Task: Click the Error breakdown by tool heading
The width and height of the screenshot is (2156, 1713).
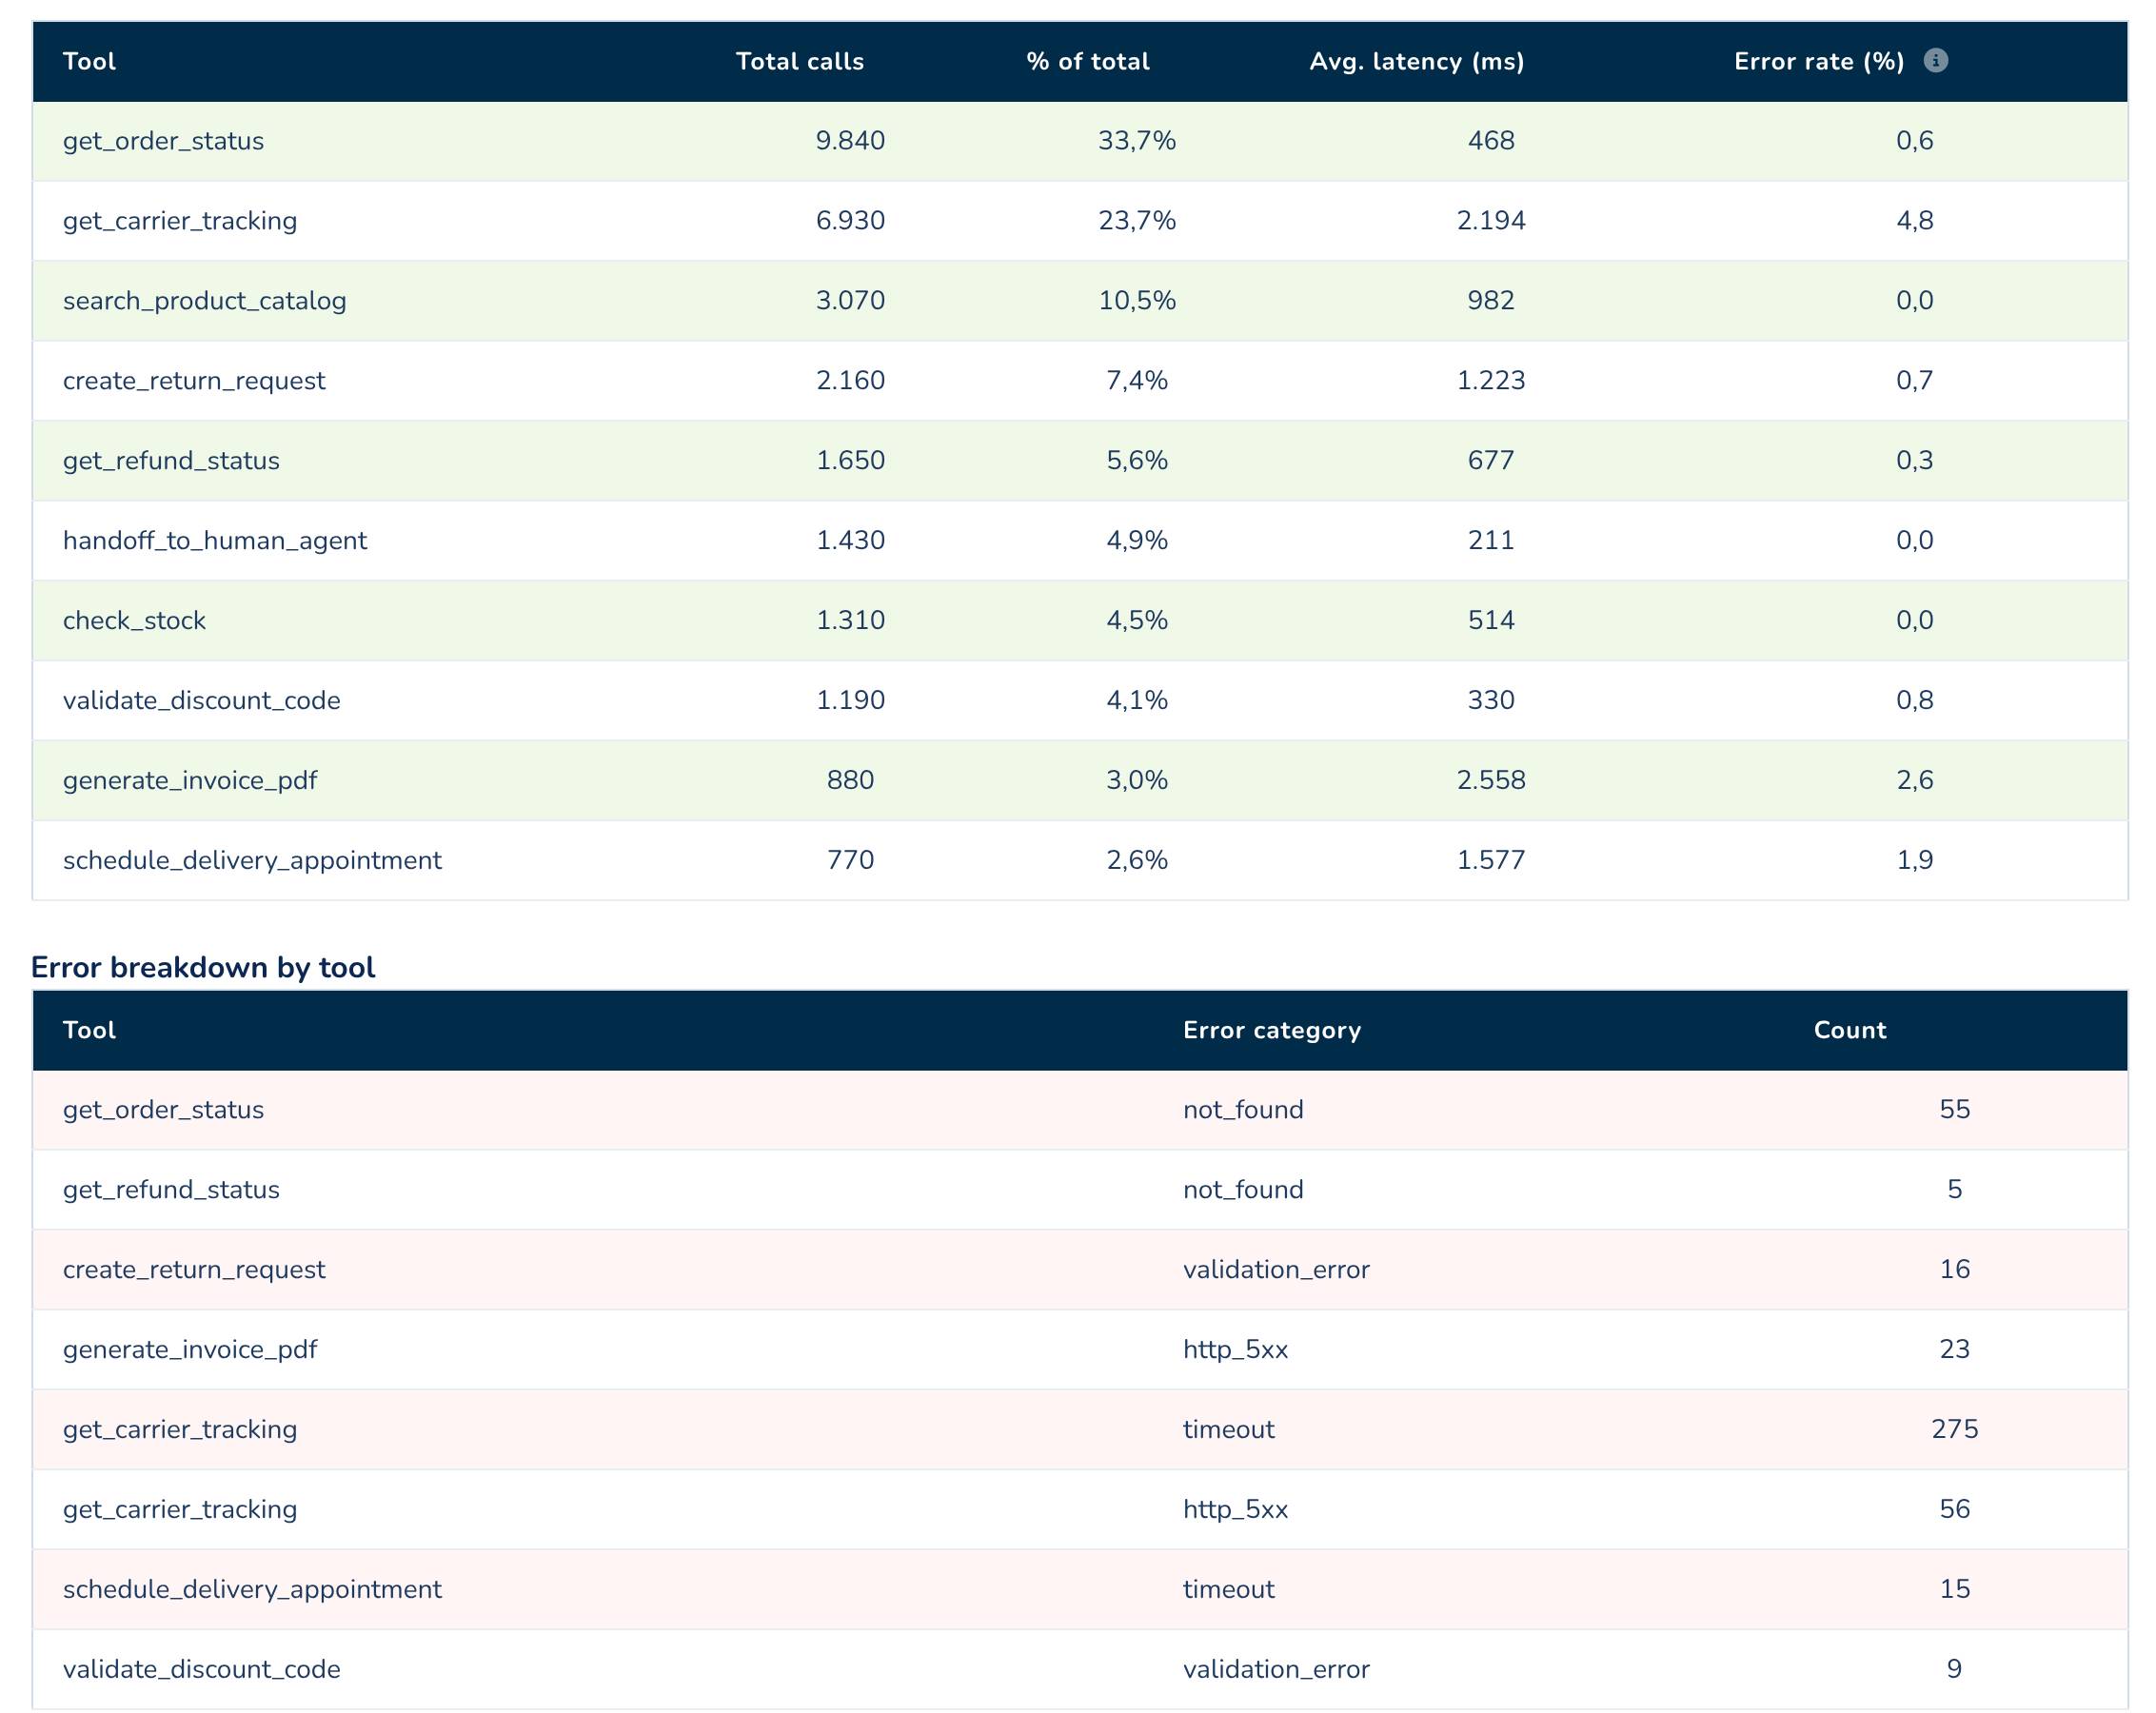Action: pos(203,967)
